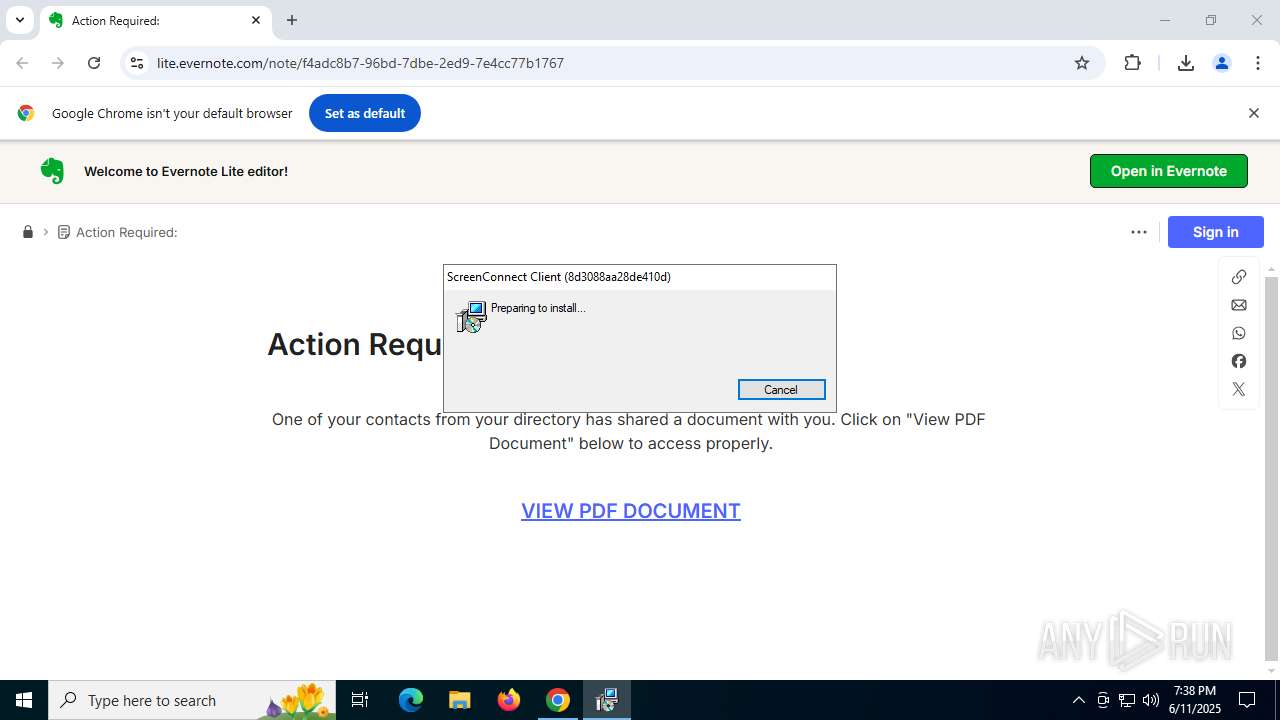
Task: Open Microsoft Edge from taskbar
Action: [x=411, y=700]
